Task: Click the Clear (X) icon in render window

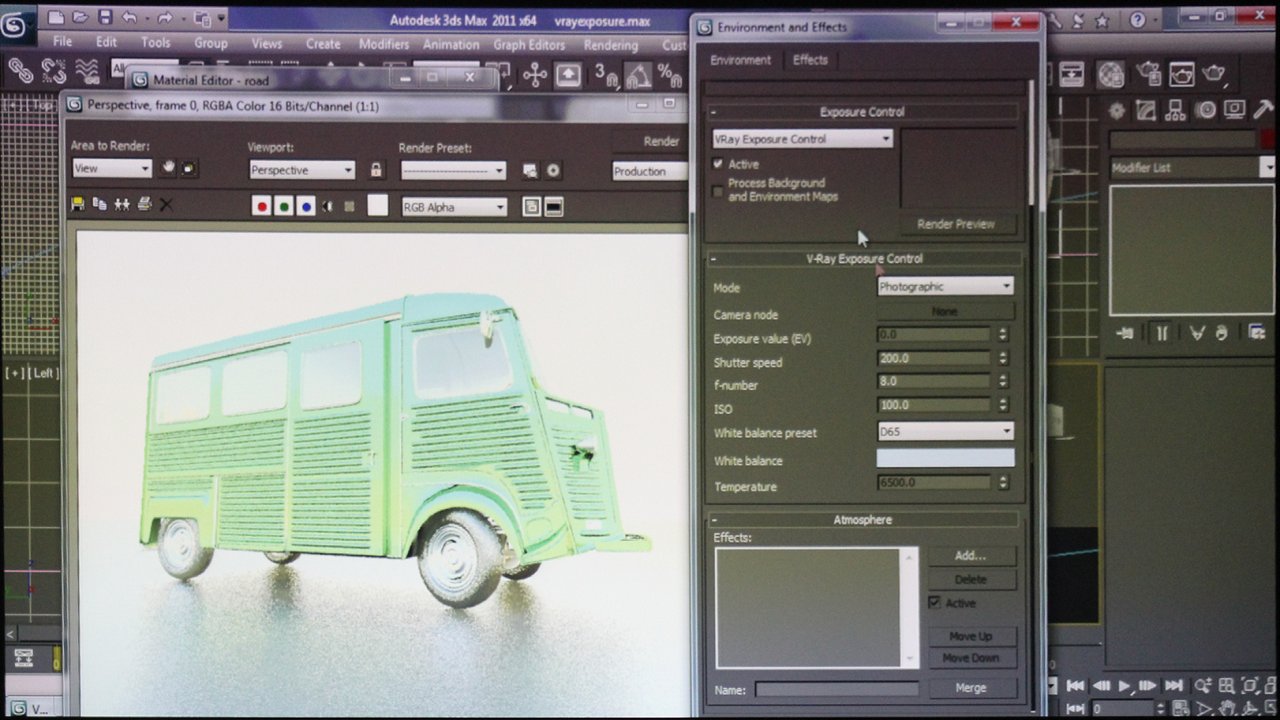Action: pos(166,205)
